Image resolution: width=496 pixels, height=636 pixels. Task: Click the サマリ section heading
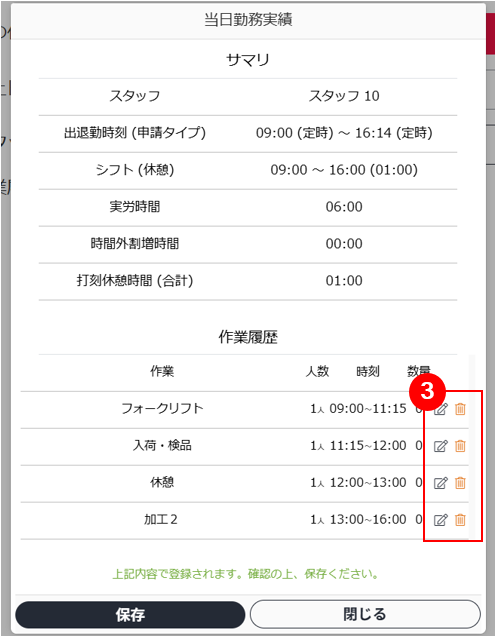[248, 60]
